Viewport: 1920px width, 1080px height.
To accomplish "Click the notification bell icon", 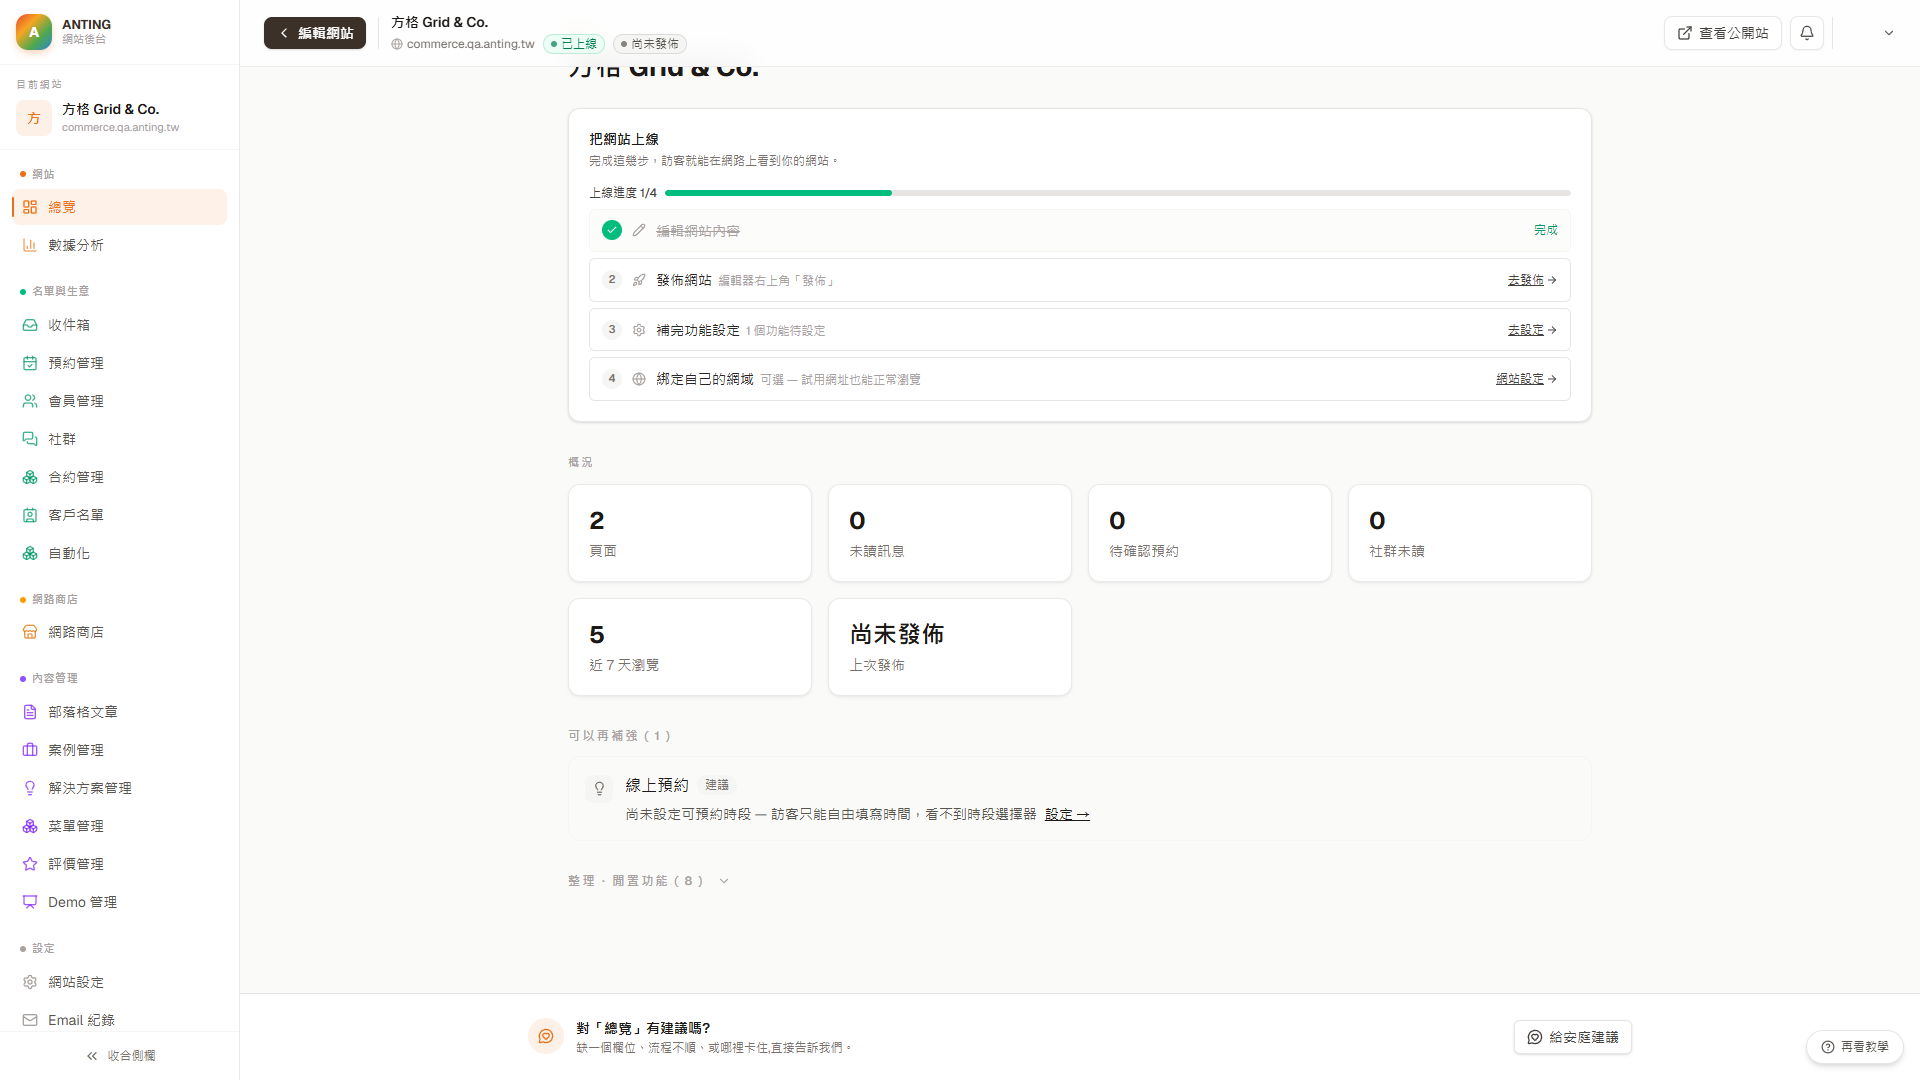I will pyautogui.click(x=1807, y=33).
